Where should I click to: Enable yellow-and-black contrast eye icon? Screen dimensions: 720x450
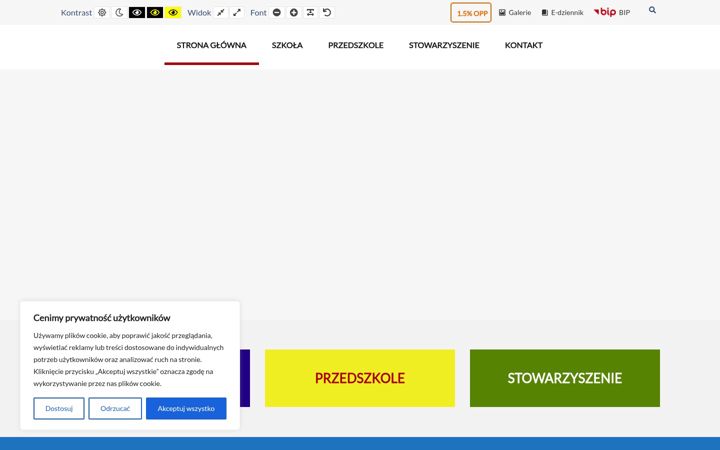click(173, 12)
